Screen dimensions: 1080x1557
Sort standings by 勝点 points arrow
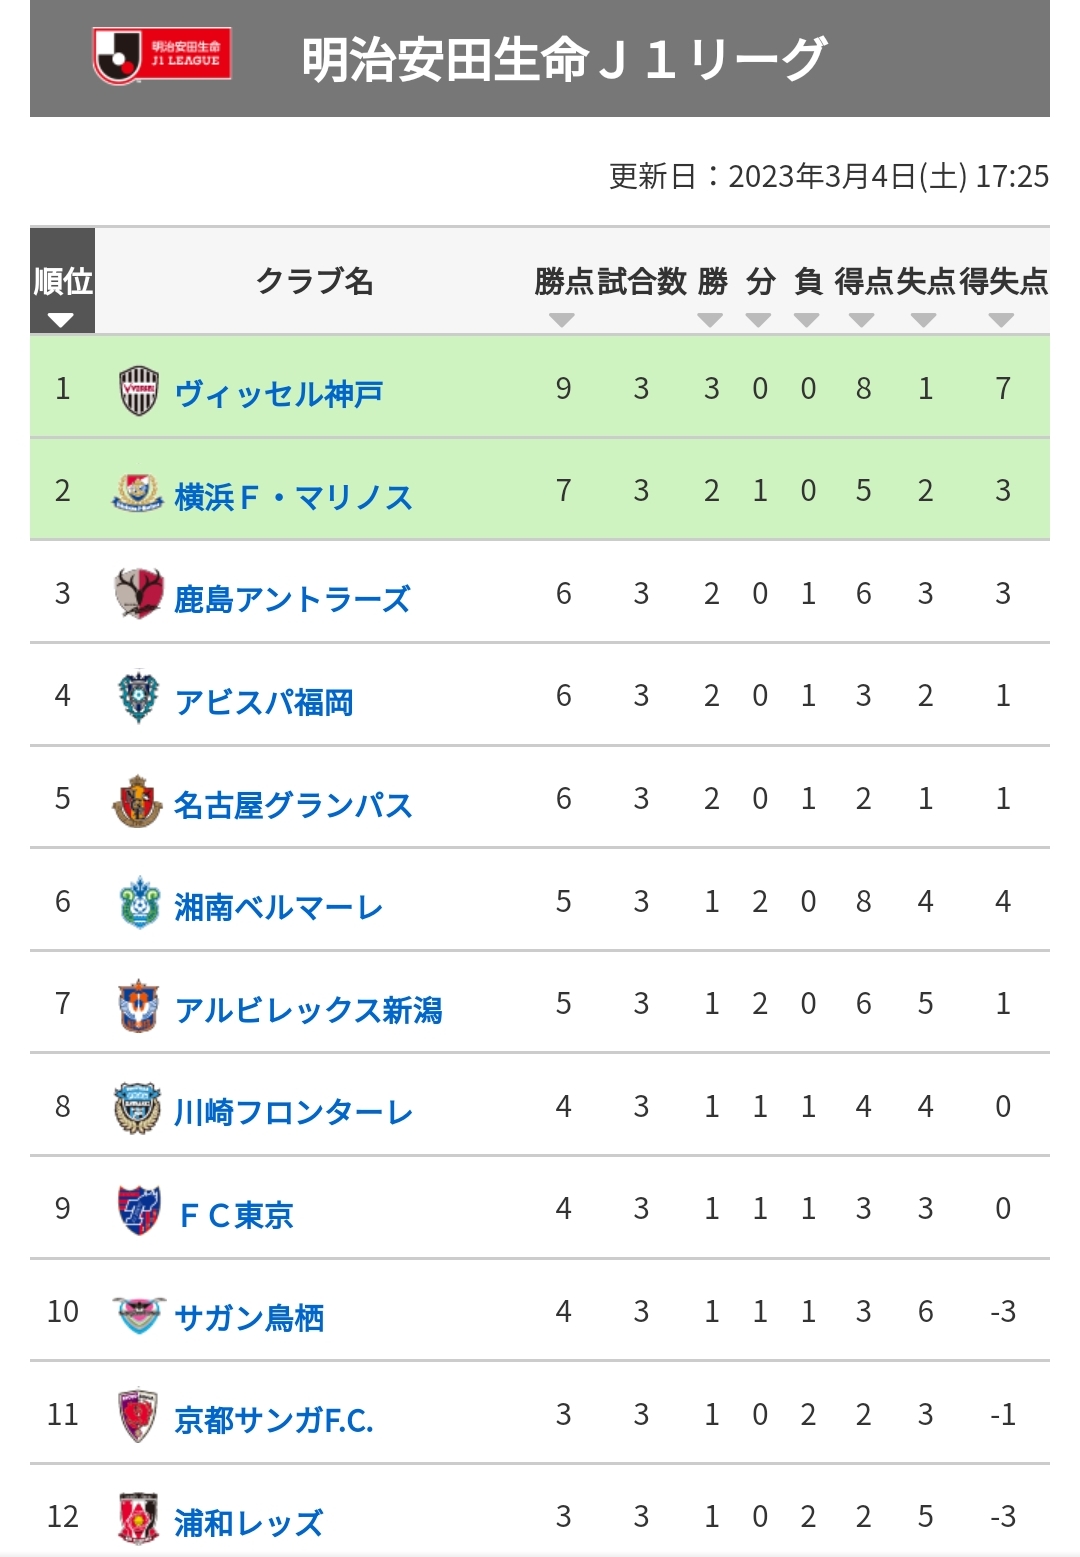pyautogui.click(x=562, y=320)
